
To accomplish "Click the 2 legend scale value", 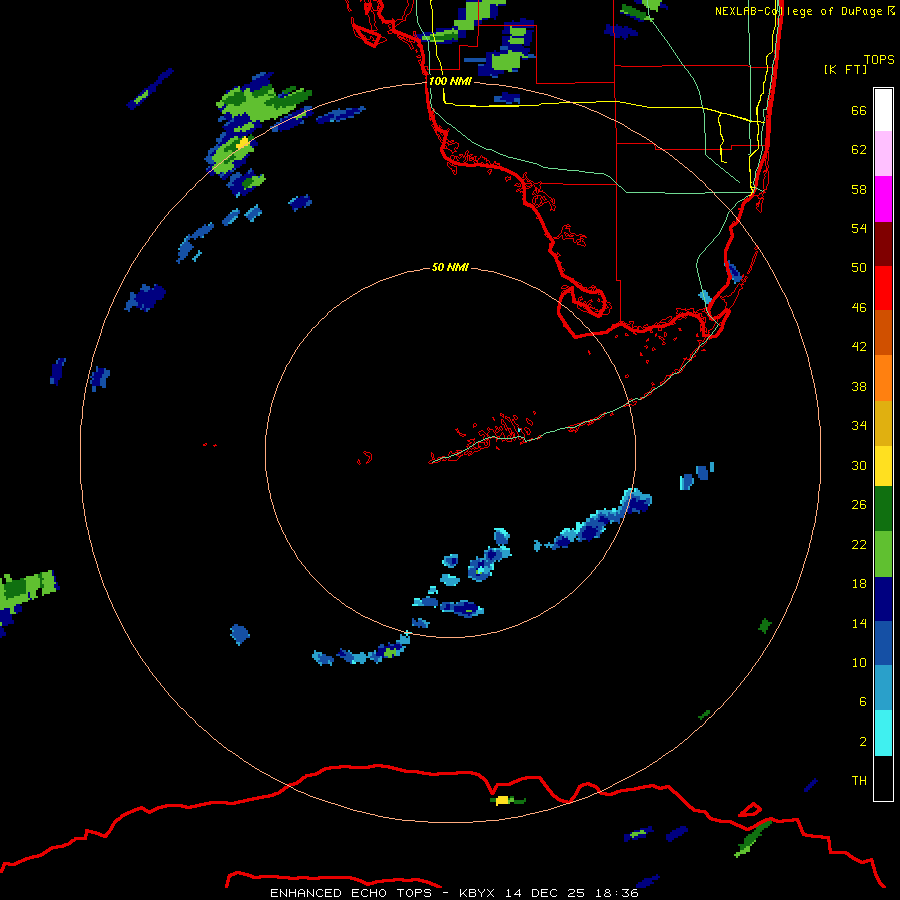I will (863, 741).
